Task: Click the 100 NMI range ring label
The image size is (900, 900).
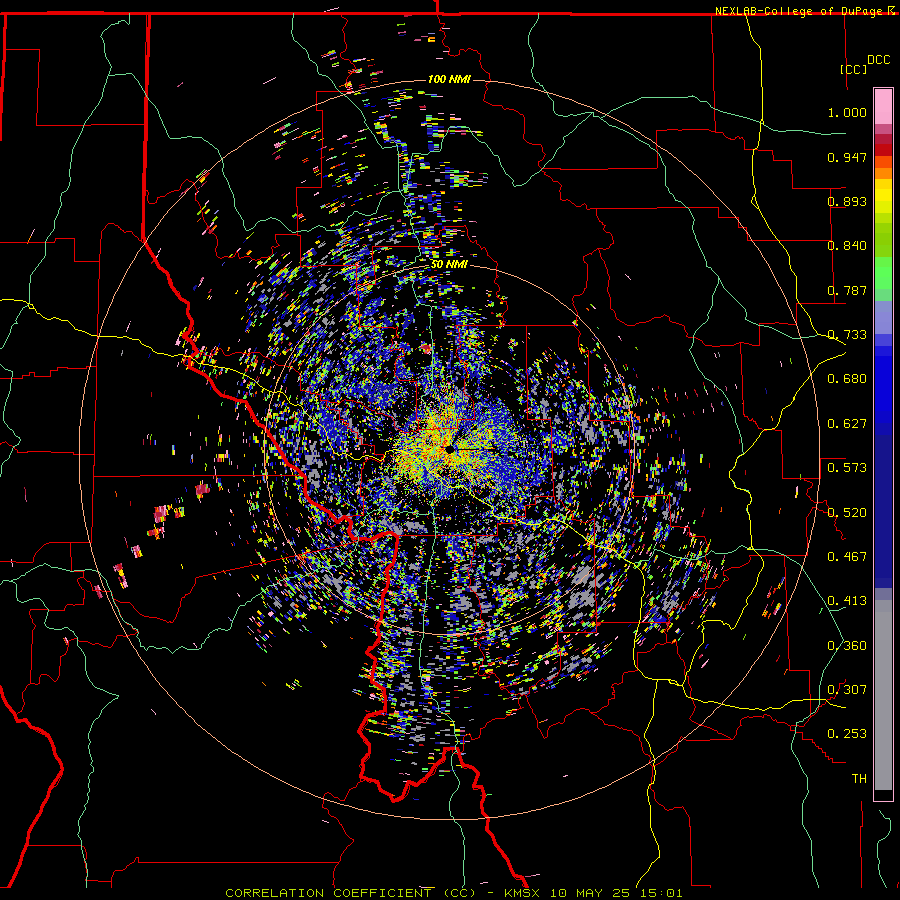Action: [449, 79]
